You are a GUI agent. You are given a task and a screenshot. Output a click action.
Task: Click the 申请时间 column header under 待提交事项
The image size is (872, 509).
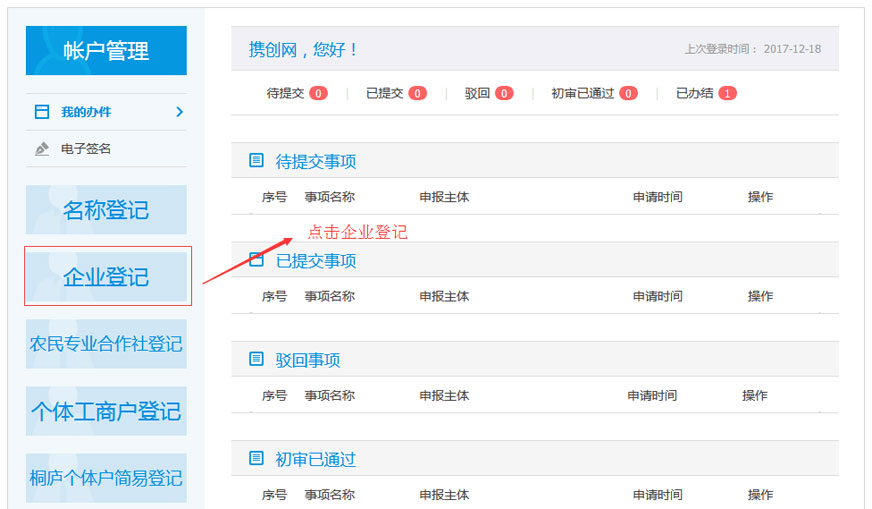click(657, 197)
